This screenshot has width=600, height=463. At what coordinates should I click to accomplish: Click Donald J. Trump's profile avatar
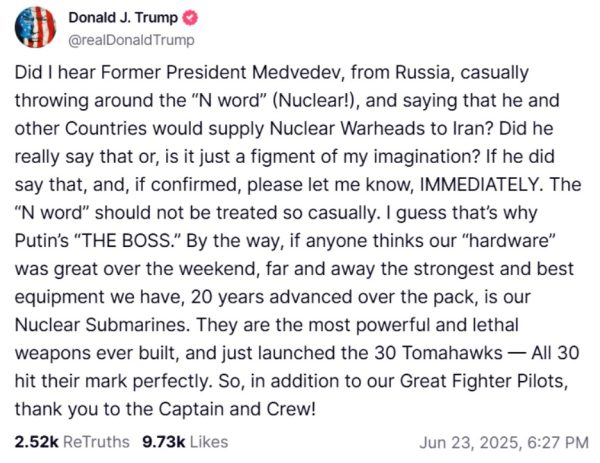(33, 27)
